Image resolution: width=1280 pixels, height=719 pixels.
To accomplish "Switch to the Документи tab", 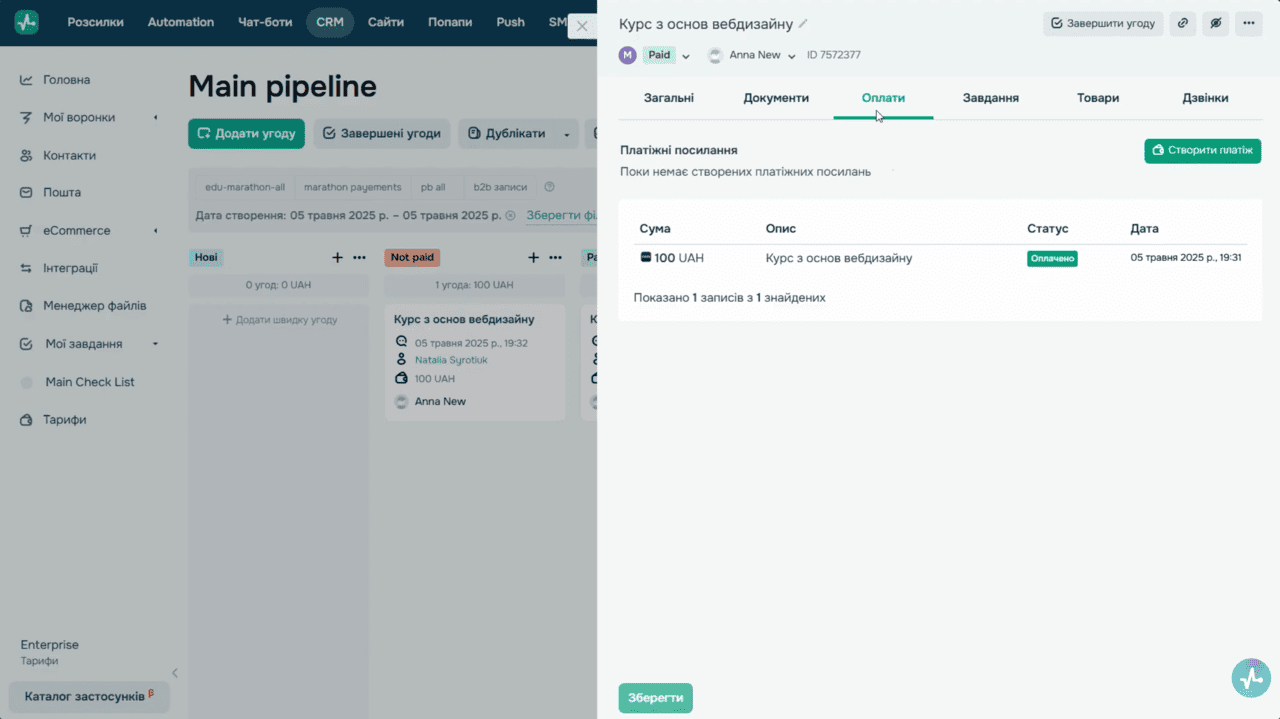I will coord(776,98).
